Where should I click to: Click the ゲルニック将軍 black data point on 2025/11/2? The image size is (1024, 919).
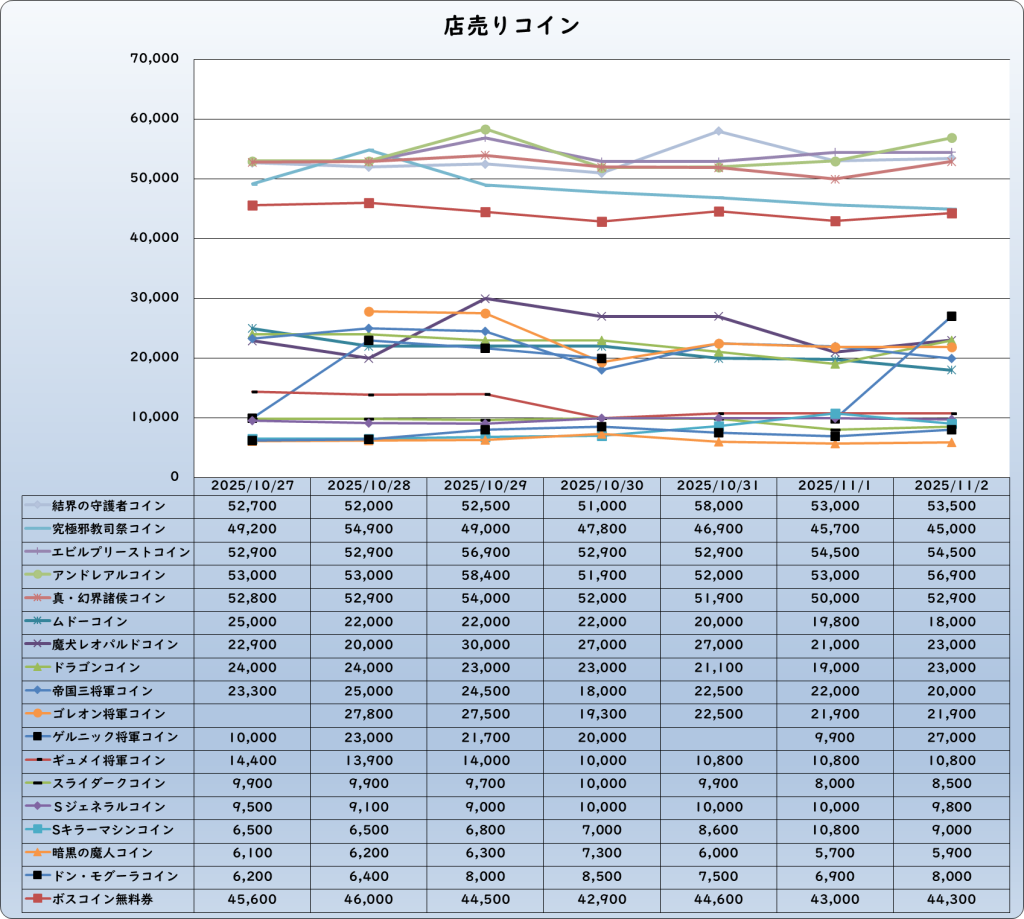pyautogui.click(x=952, y=316)
